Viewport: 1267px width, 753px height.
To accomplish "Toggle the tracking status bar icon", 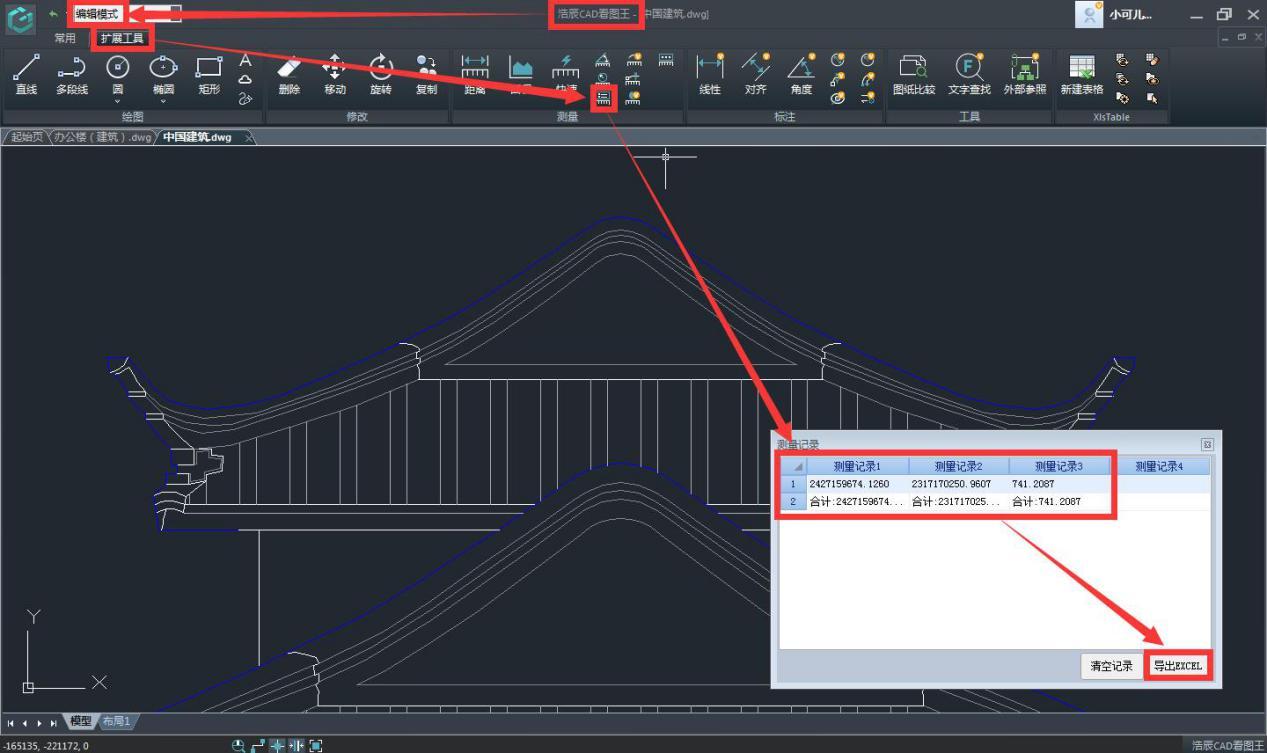I will 297,745.
